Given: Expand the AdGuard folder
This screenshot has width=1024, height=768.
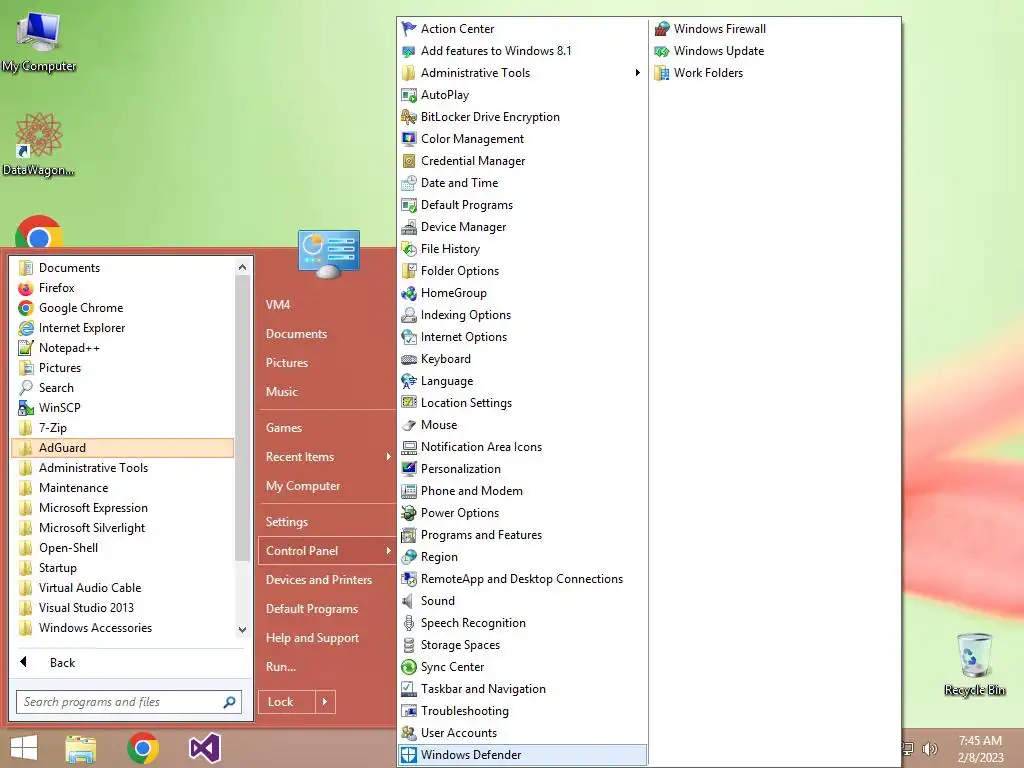Looking at the screenshot, I should point(123,448).
